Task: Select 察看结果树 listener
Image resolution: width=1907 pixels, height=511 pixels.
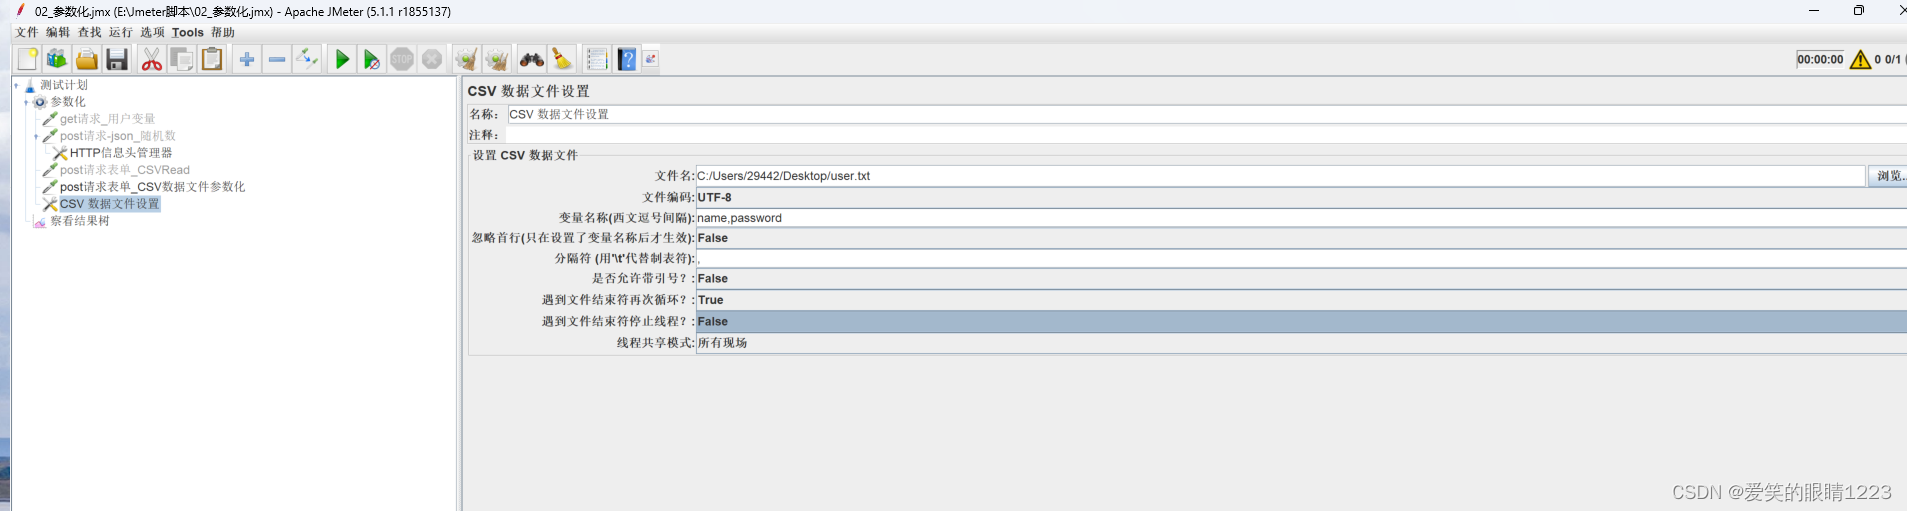Action: click(80, 221)
